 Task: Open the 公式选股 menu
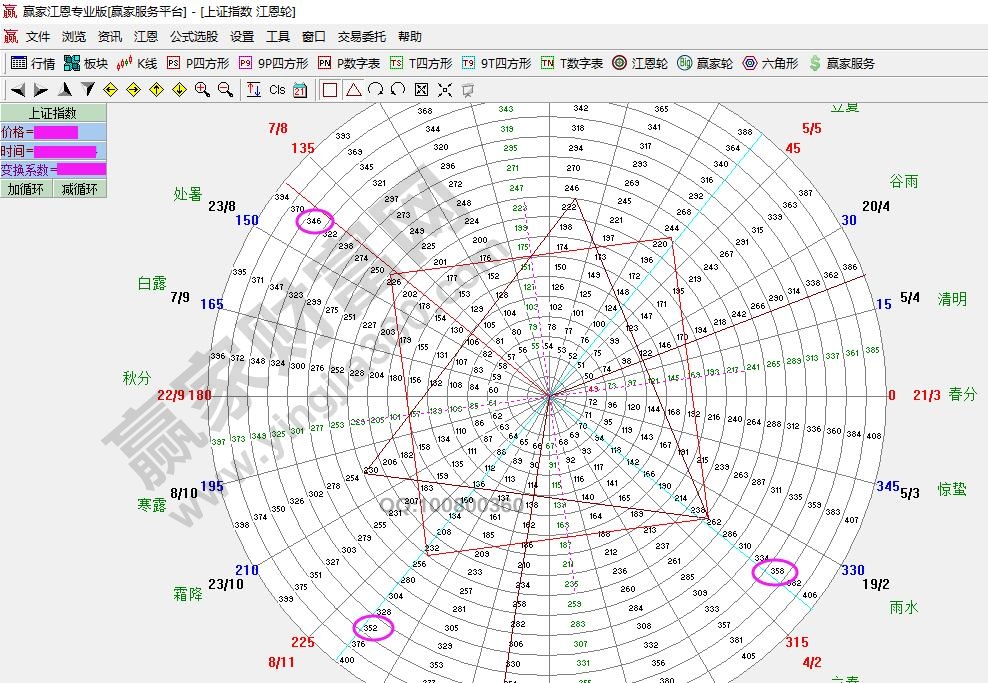(193, 37)
